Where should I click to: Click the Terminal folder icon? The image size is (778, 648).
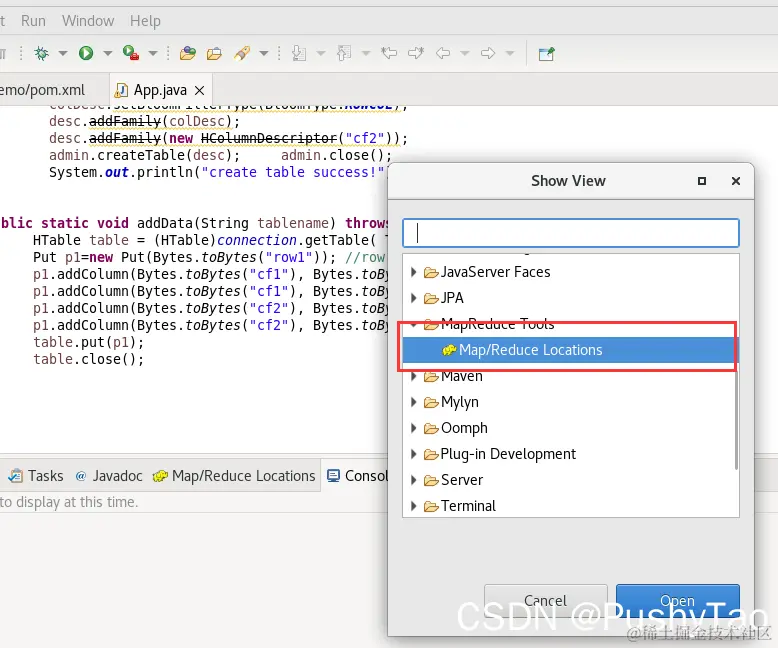click(x=431, y=506)
